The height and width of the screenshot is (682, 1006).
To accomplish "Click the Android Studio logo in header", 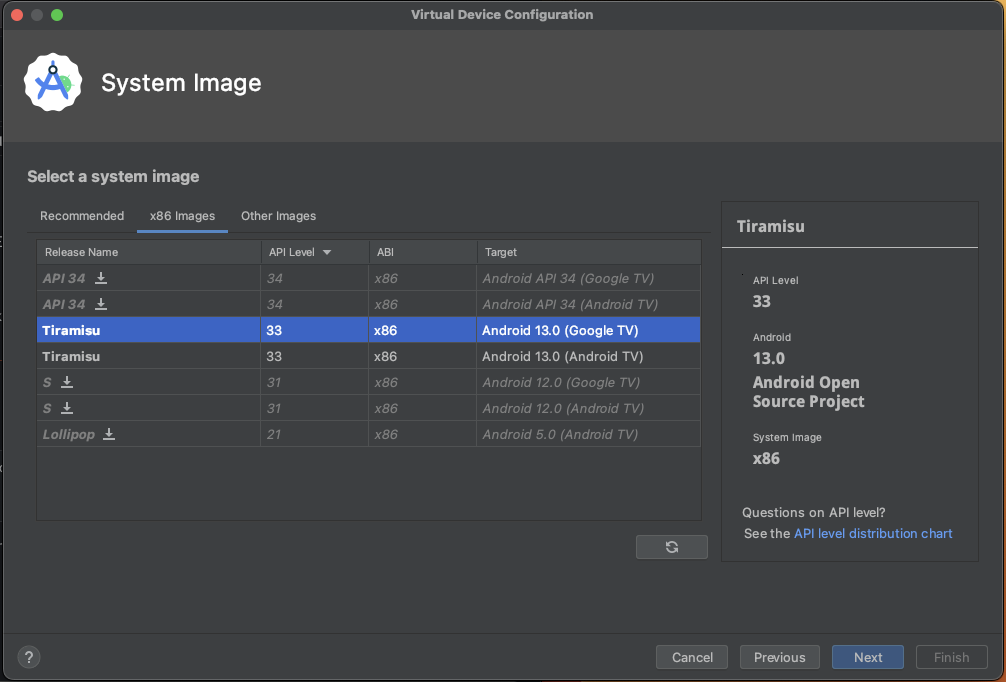I will pos(50,83).
